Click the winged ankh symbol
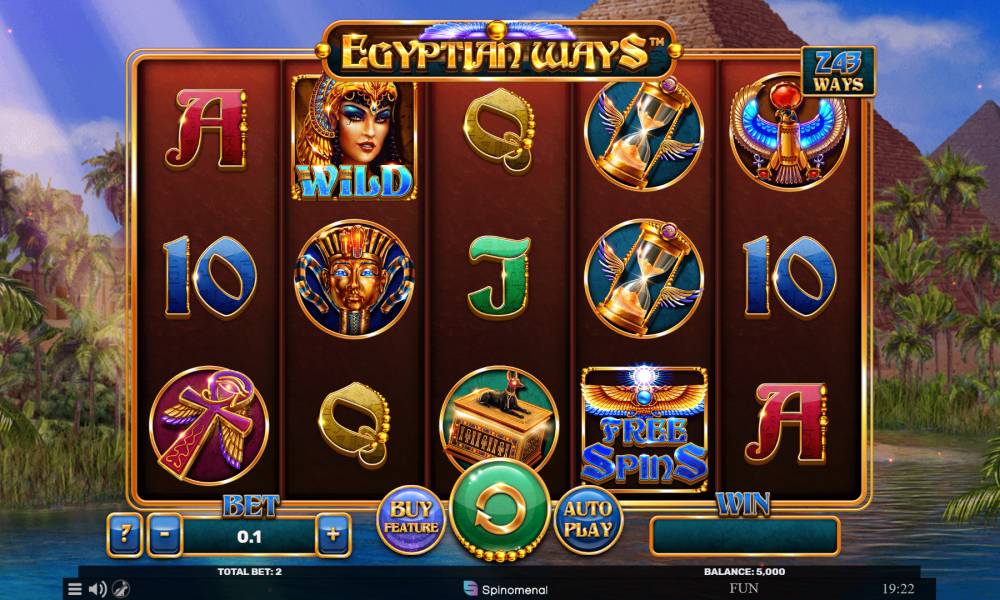Image resolution: width=1000 pixels, height=600 pixels. pyautogui.click(x=209, y=425)
